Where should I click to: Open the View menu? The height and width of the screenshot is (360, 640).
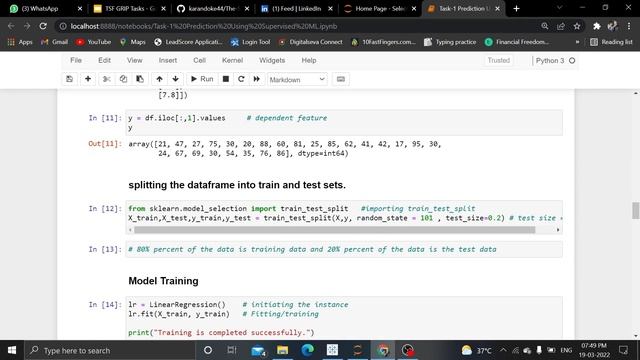click(x=135, y=60)
